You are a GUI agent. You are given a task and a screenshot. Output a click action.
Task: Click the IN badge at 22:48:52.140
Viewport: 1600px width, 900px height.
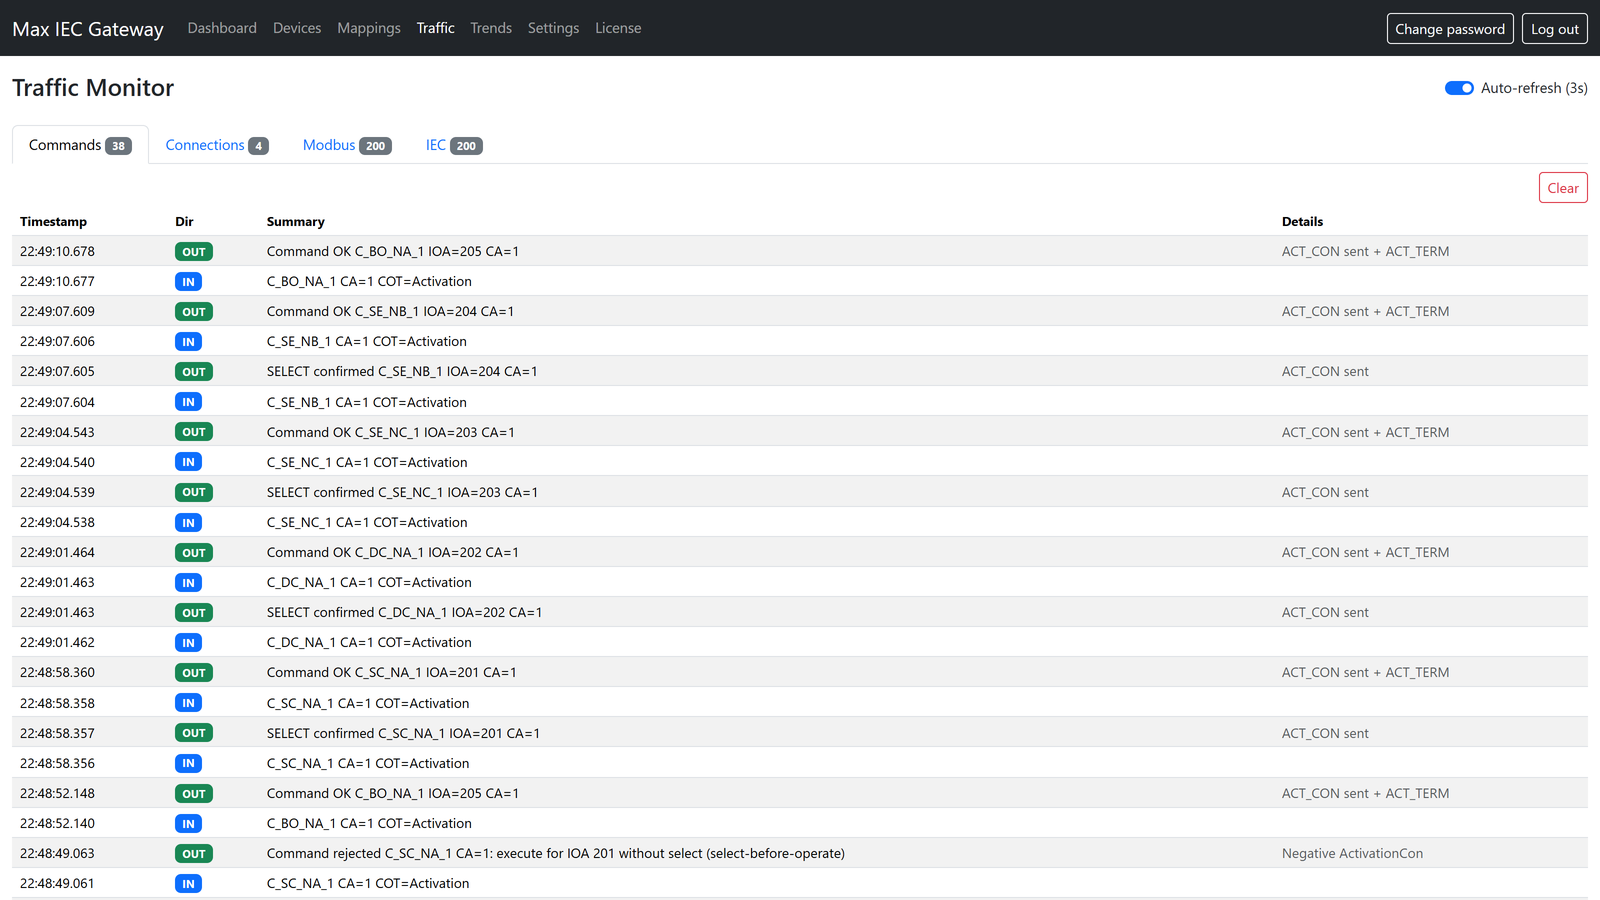click(x=188, y=824)
